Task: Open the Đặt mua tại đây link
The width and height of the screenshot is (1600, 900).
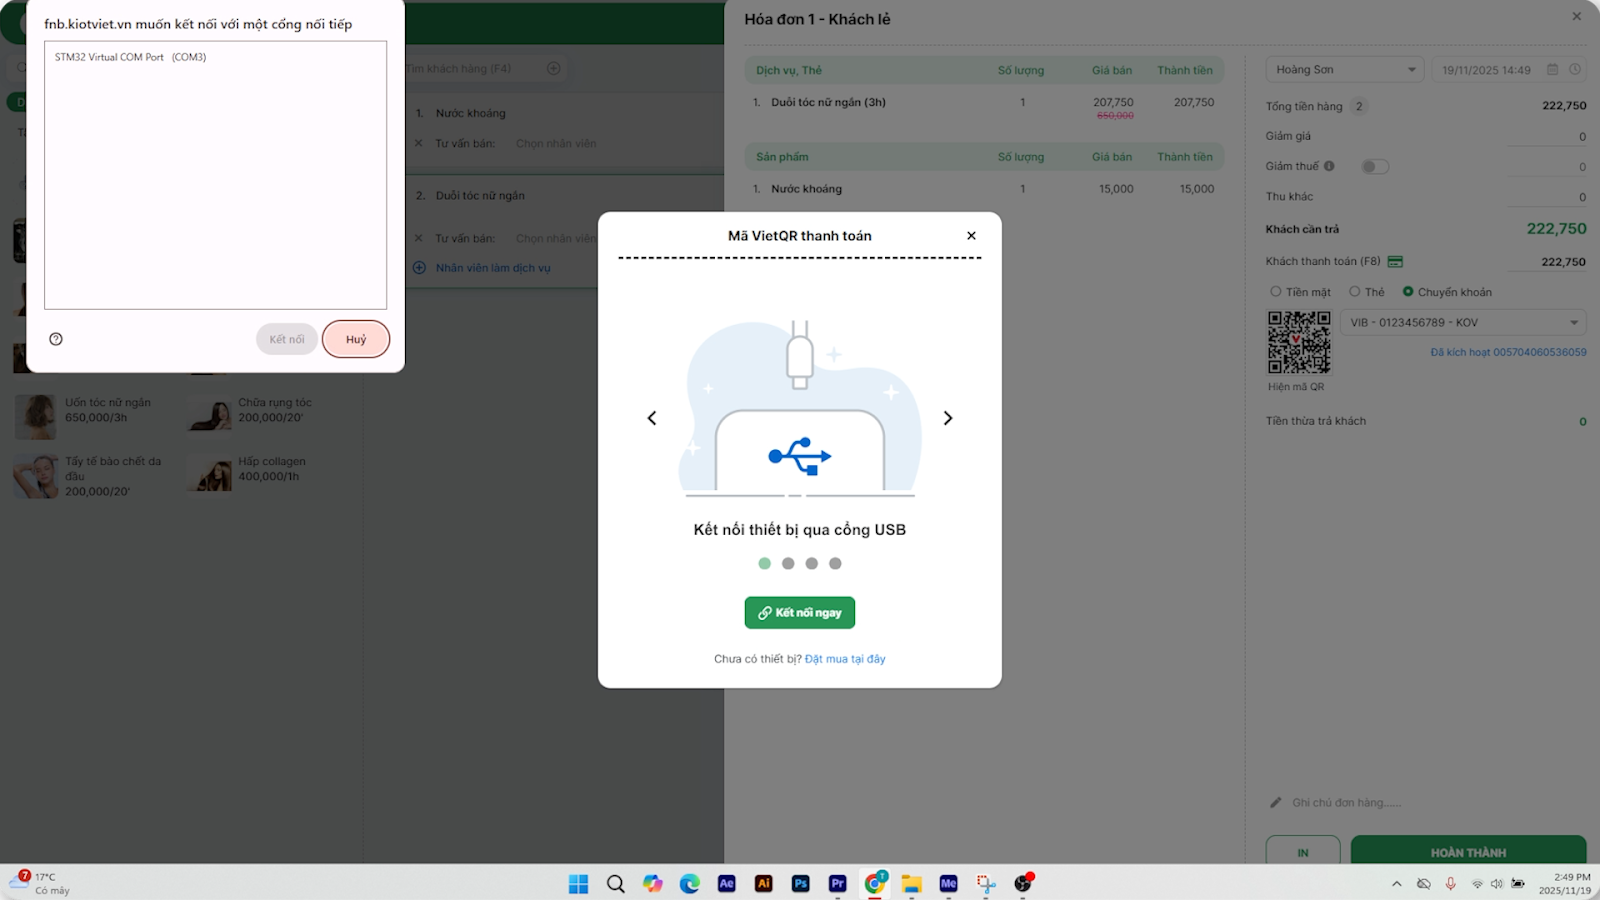Action: (x=845, y=659)
